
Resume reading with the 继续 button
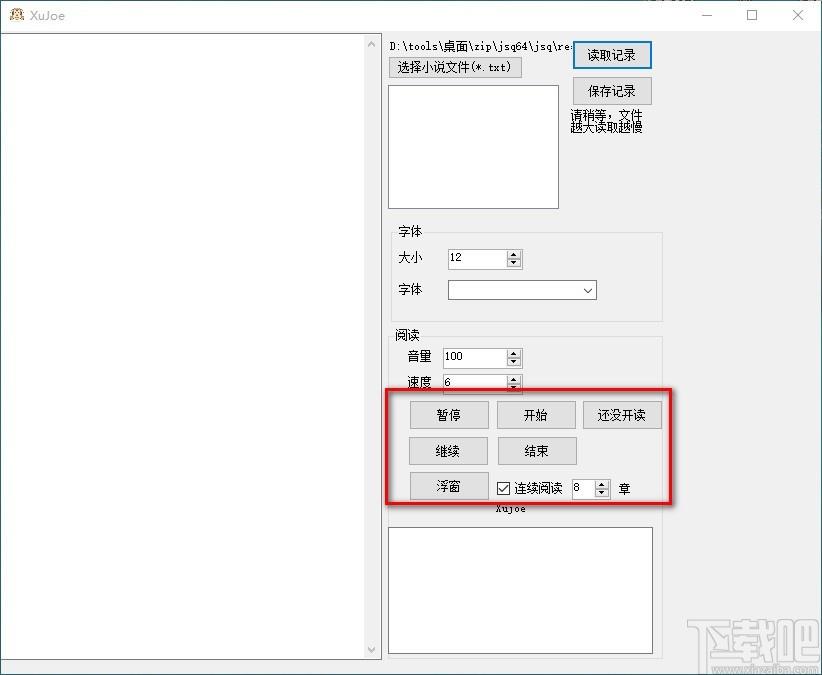pyautogui.click(x=448, y=451)
